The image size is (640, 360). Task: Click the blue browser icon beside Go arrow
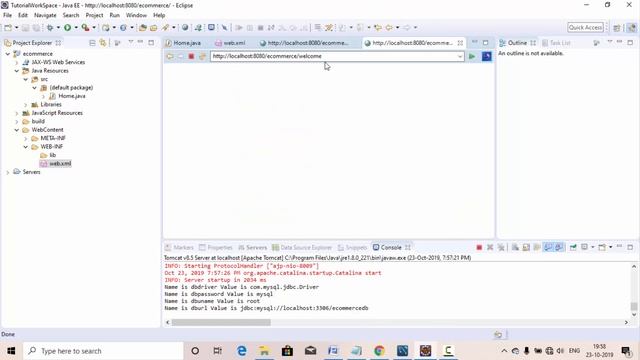click(486, 56)
